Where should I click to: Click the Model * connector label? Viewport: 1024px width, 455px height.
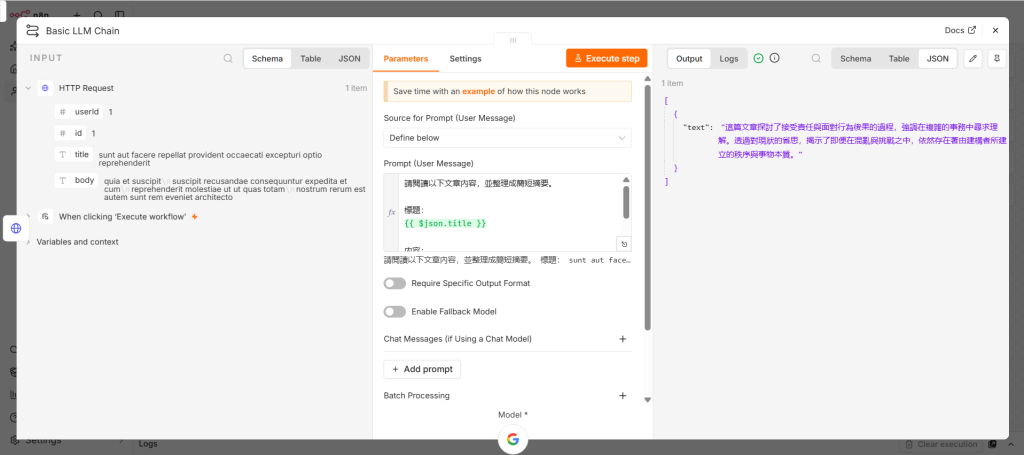513,415
